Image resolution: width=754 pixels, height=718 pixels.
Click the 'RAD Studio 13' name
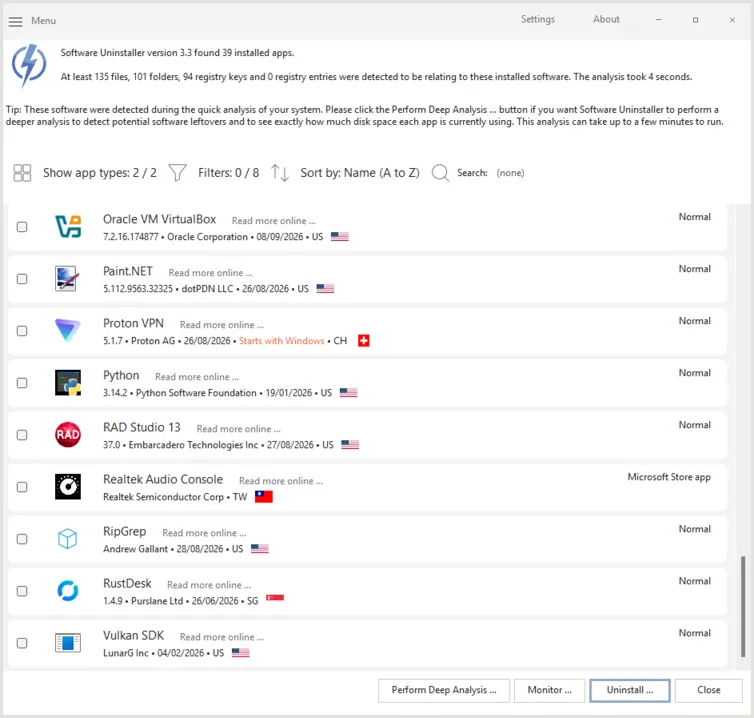pyautogui.click(x=141, y=428)
